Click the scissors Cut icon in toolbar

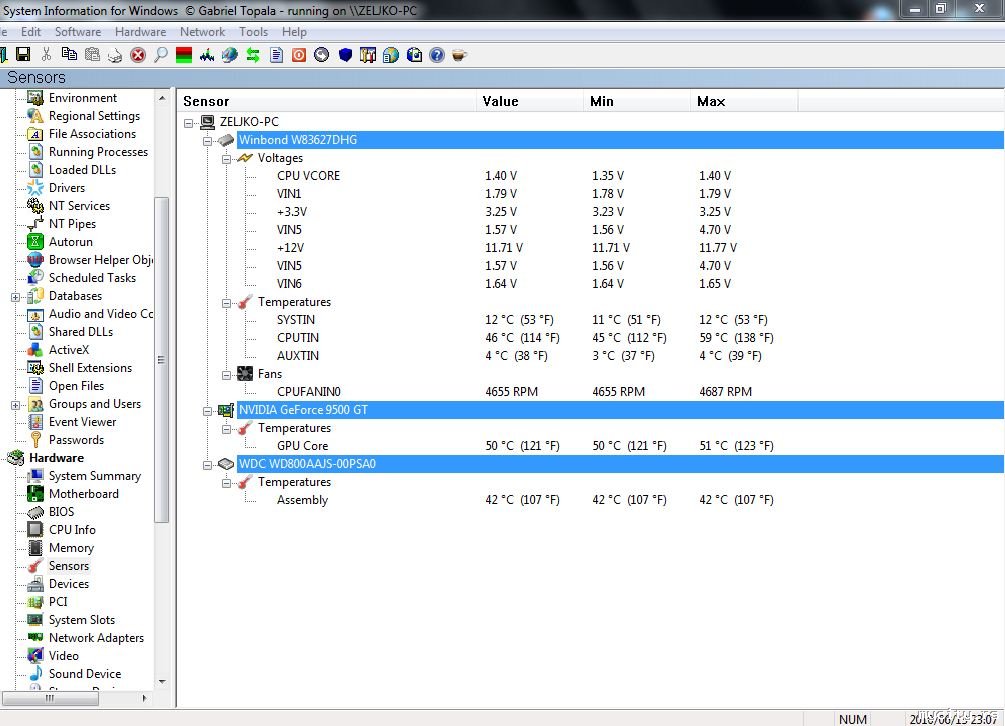(46, 55)
